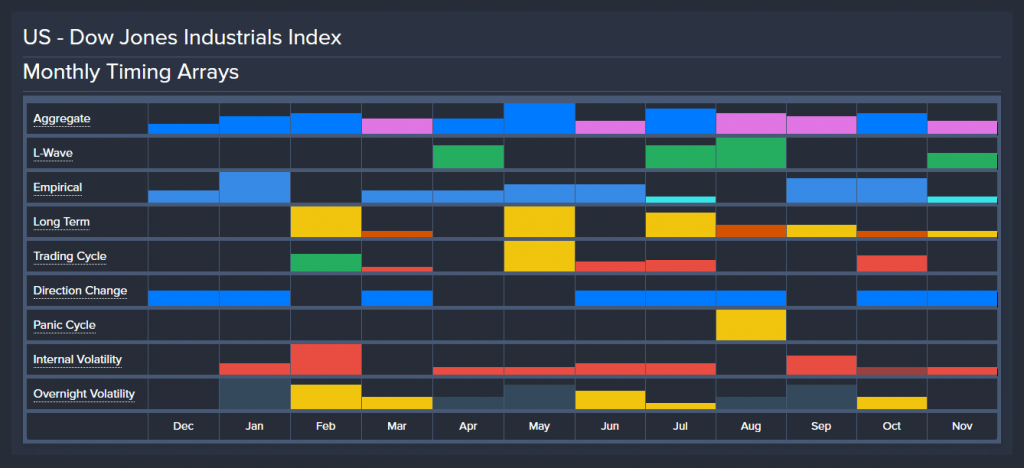
Task: Click the Monthly Timing Arrays heading
Action: 131,72
